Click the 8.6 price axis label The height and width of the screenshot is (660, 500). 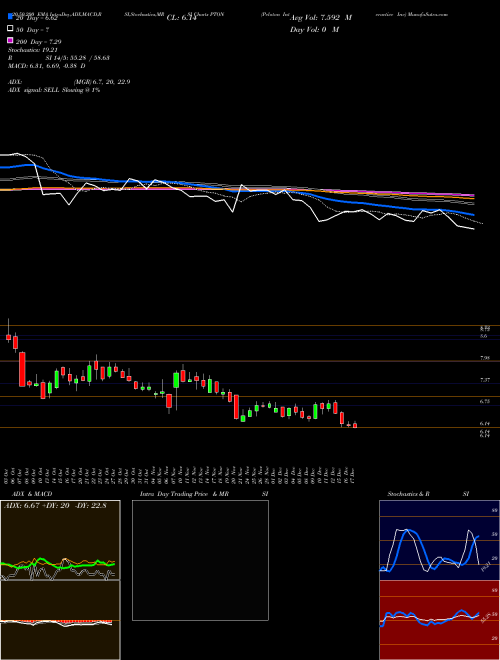pos(484,336)
